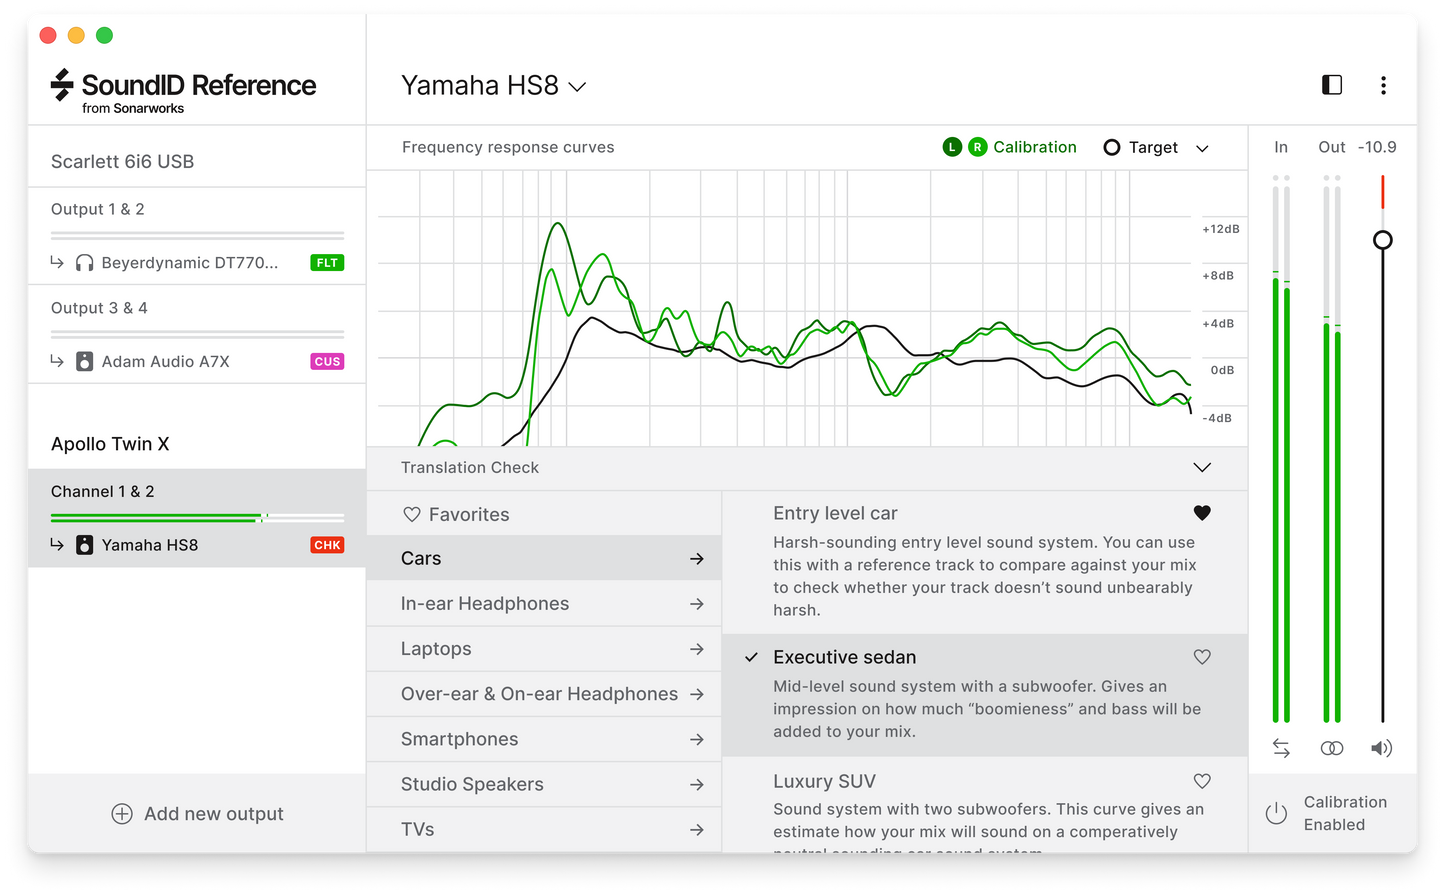Click the output gain slider handle
The image size is (1445, 895).
point(1383,240)
